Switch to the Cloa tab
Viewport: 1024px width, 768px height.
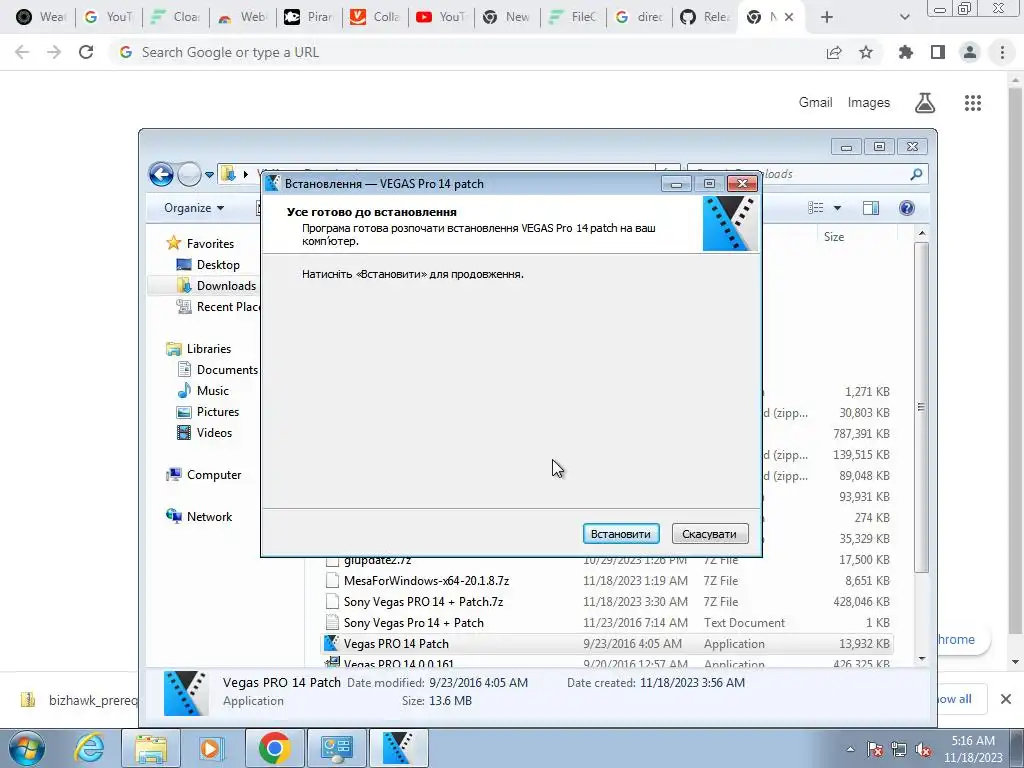click(175, 17)
